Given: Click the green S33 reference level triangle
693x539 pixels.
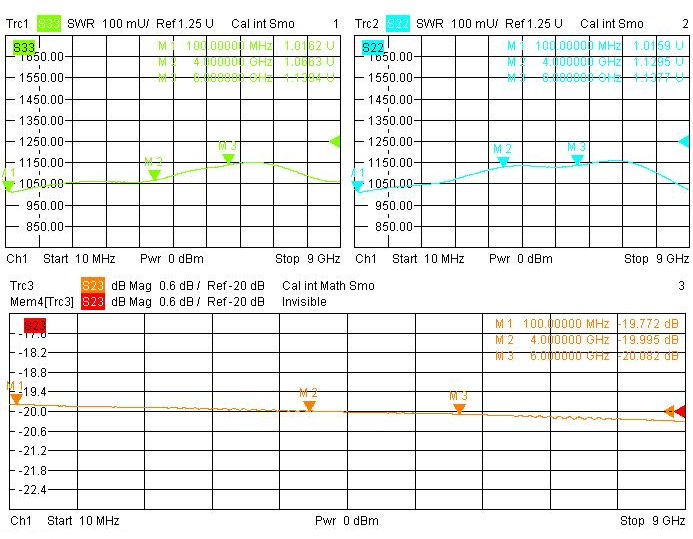Looking at the screenshot, I should pos(335,141).
